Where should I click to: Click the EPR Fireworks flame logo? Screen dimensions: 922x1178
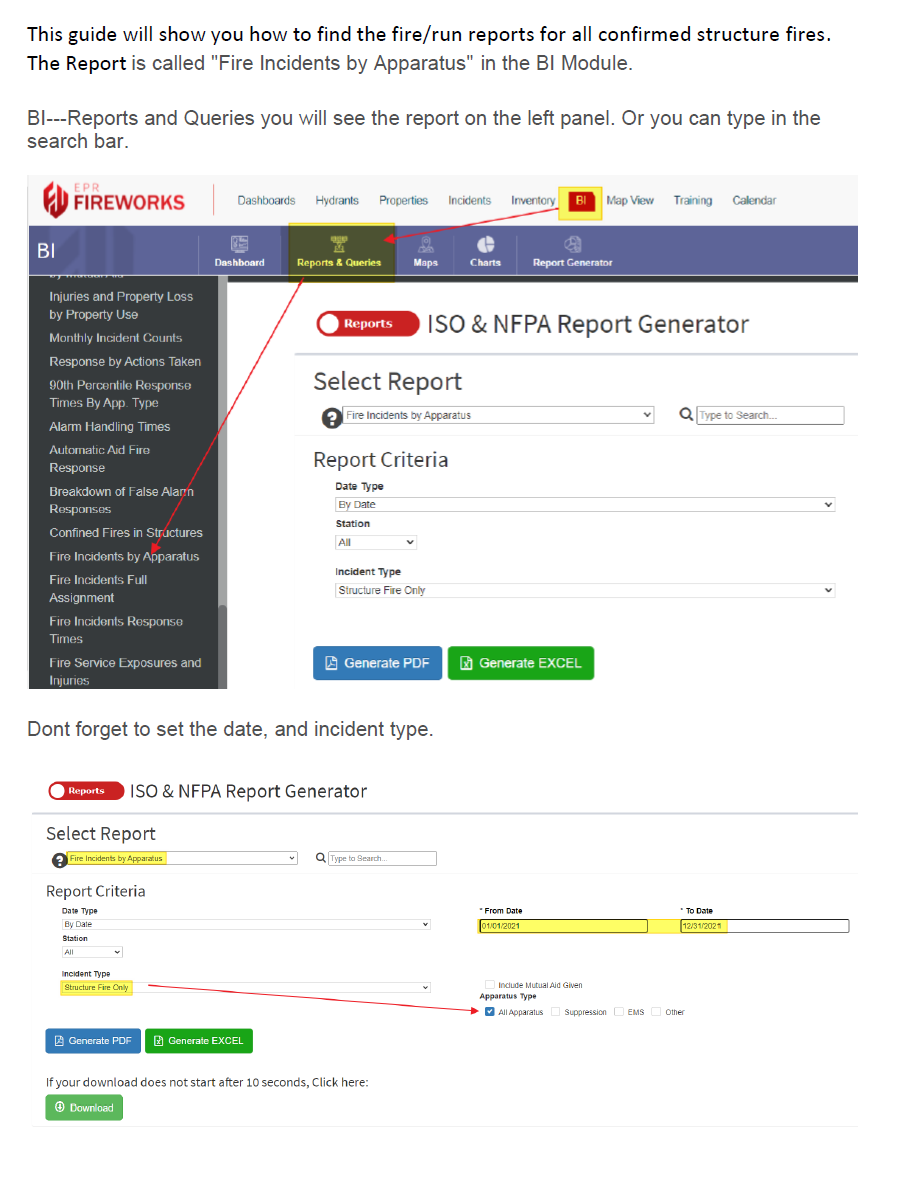[x=55, y=199]
